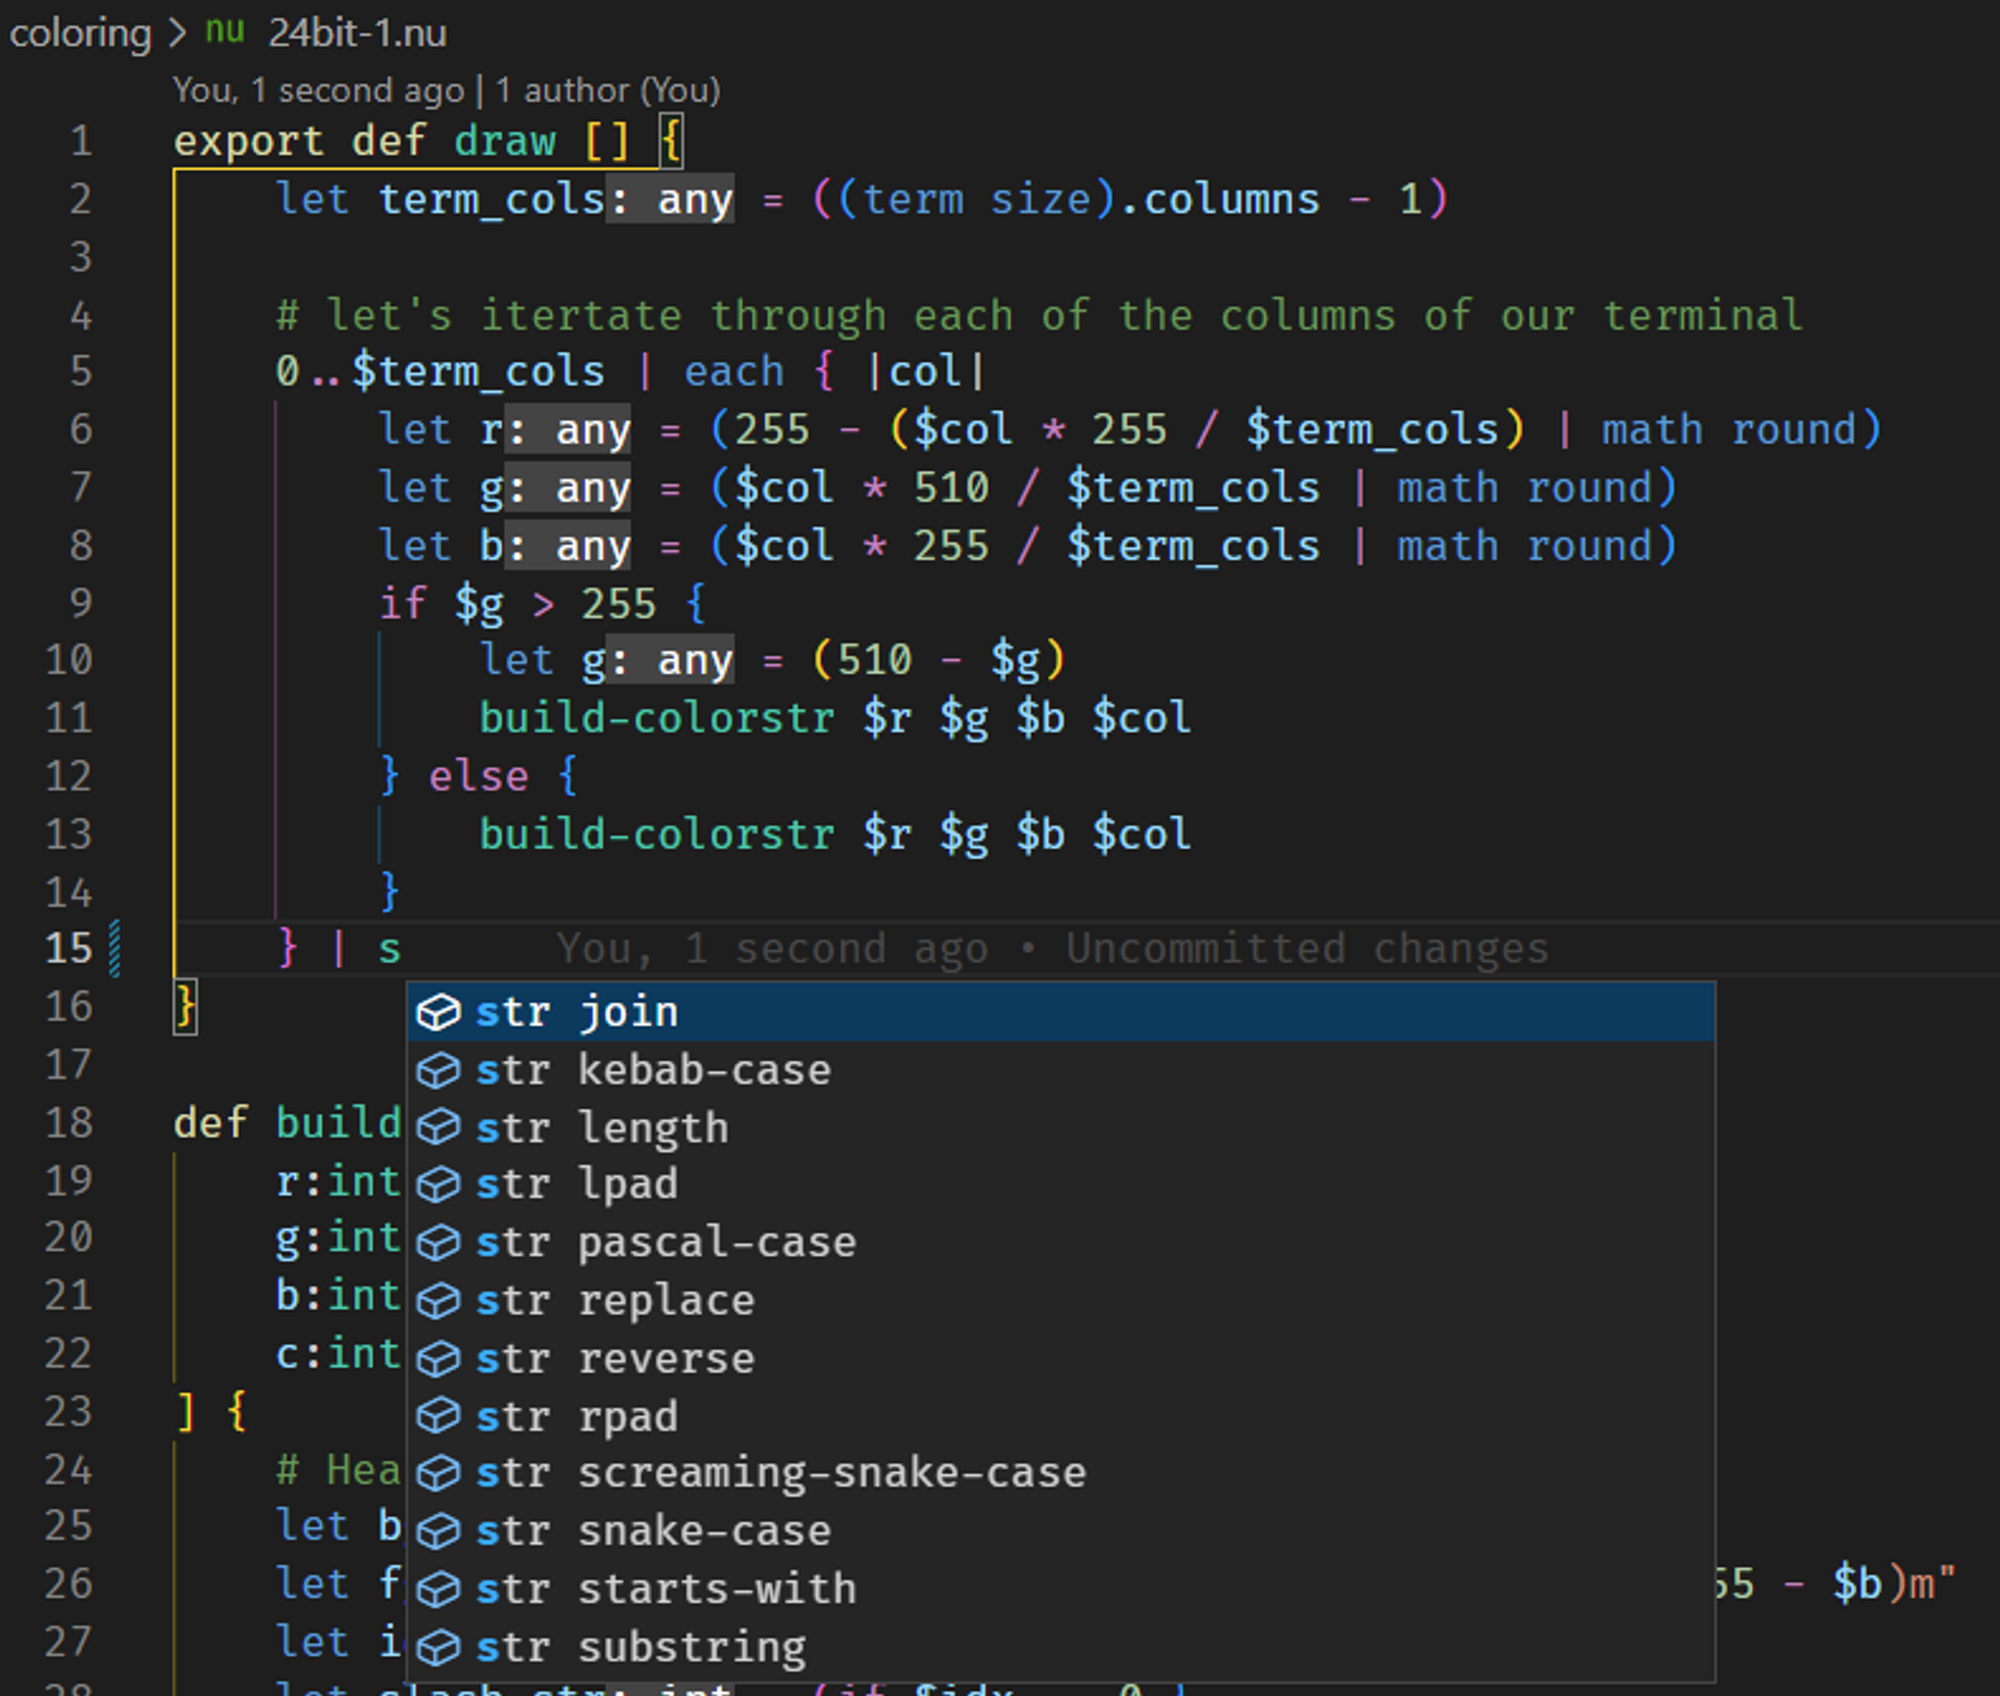2000x1696 pixels.
Task: Place cursor on 'build-colorstr' call on line 11
Action: coord(656,718)
